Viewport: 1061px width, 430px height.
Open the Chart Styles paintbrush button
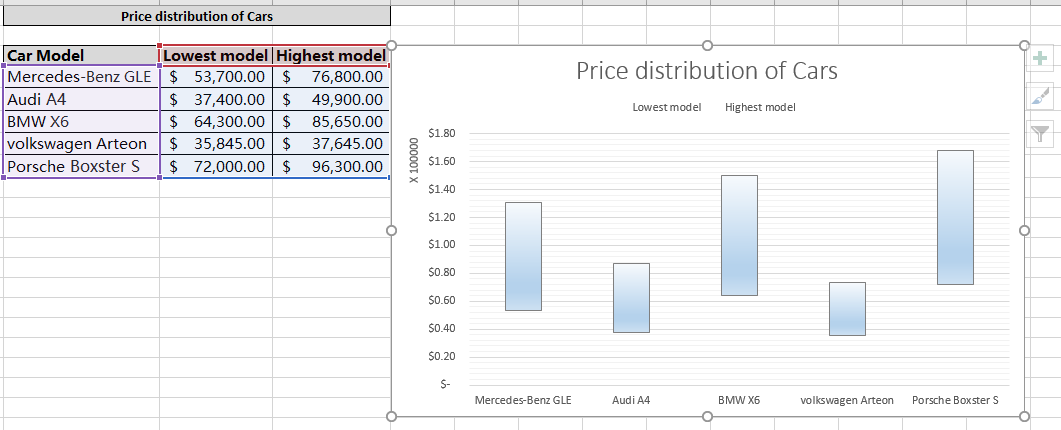click(x=1039, y=96)
